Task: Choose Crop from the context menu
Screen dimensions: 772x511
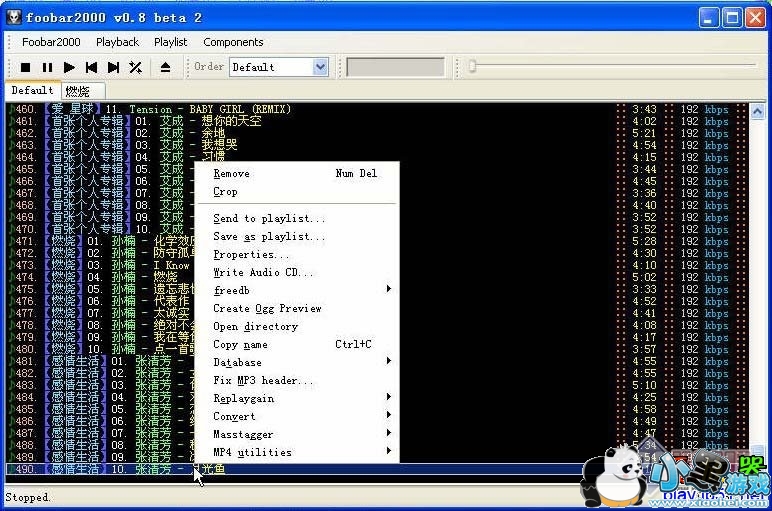Action: pos(297,192)
